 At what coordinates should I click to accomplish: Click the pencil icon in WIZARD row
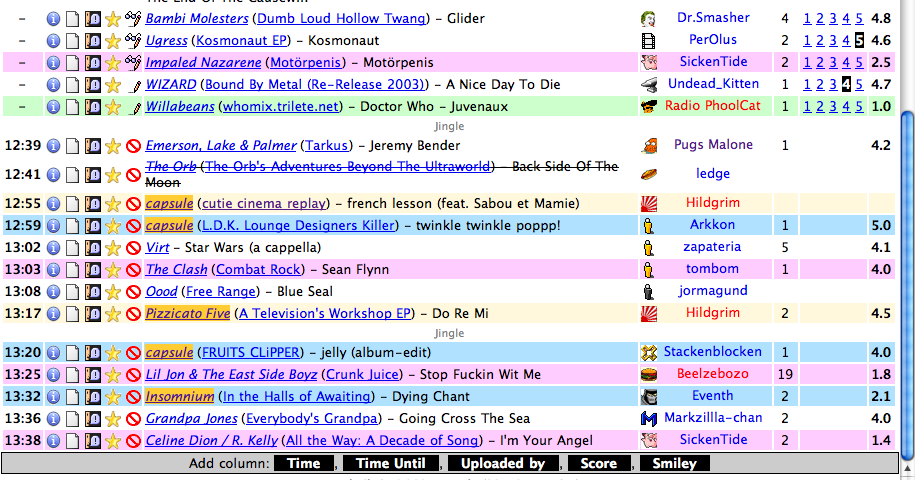coord(134,86)
